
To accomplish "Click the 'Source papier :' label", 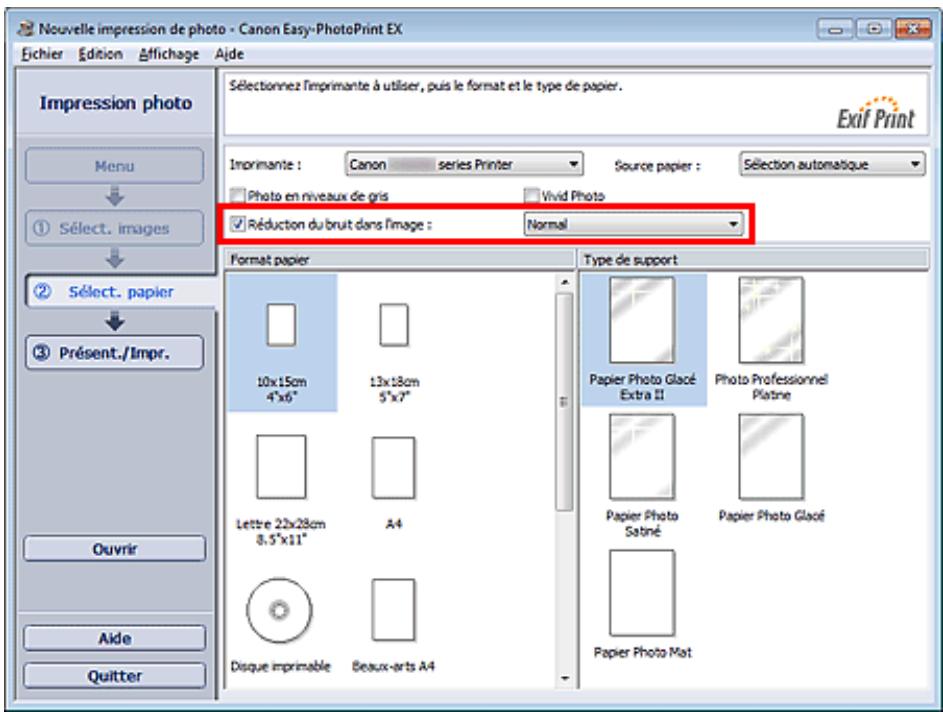I will click(657, 166).
